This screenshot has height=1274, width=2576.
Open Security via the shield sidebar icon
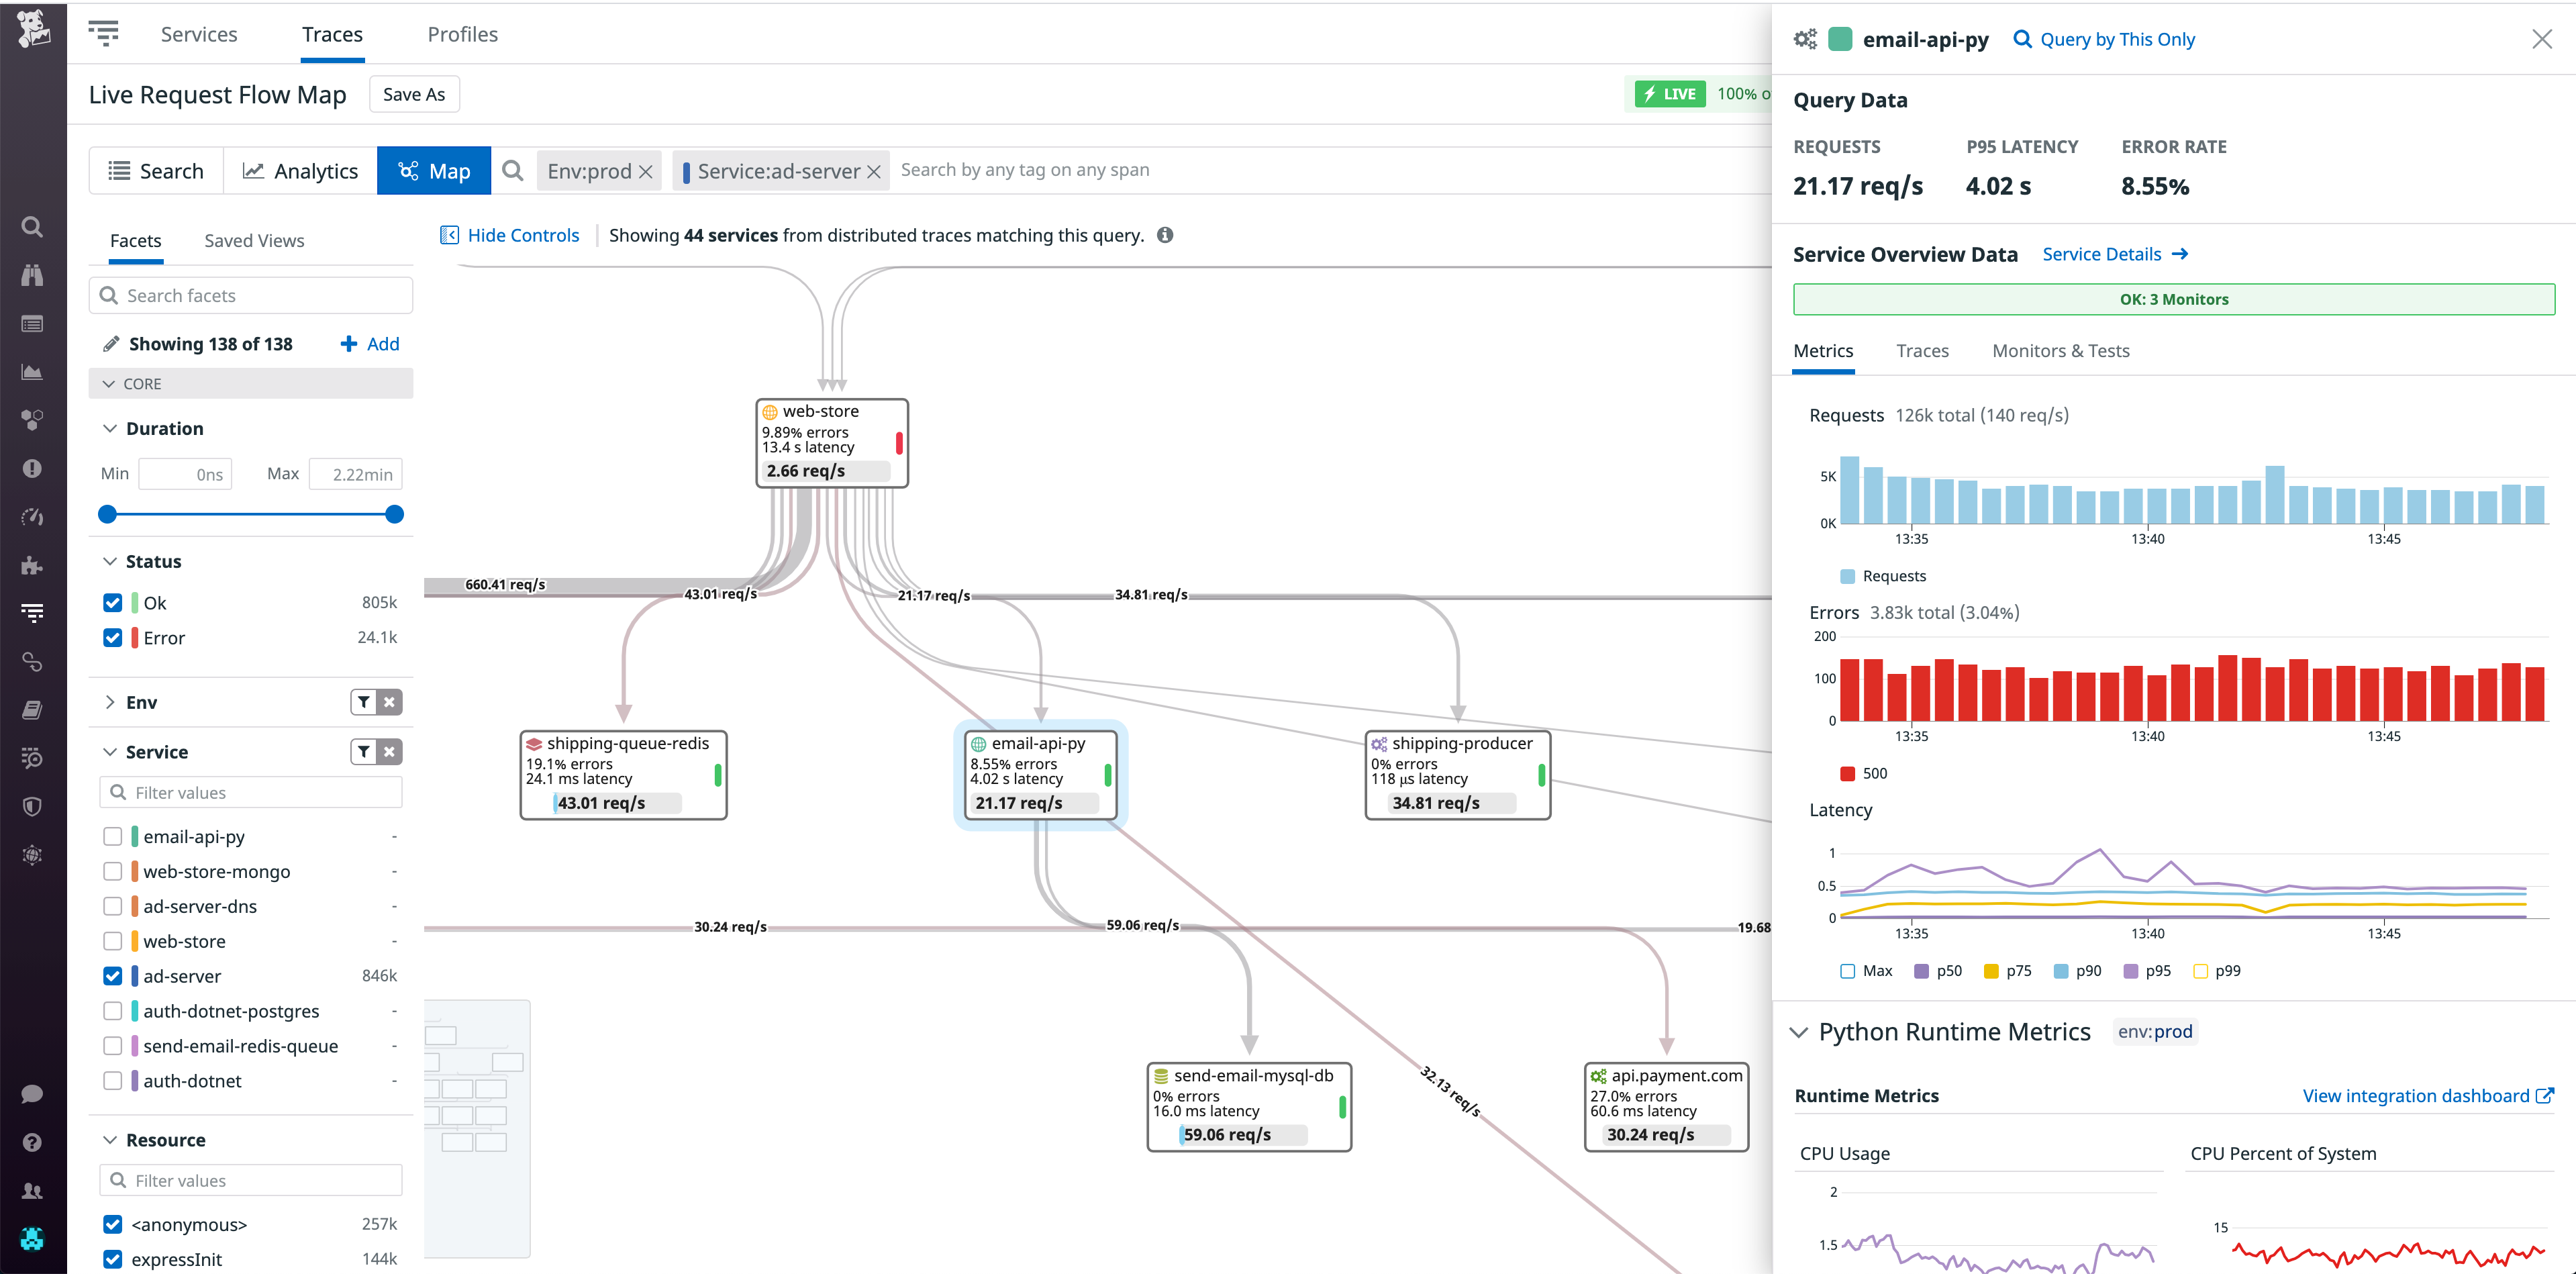[x=32, y=806]
